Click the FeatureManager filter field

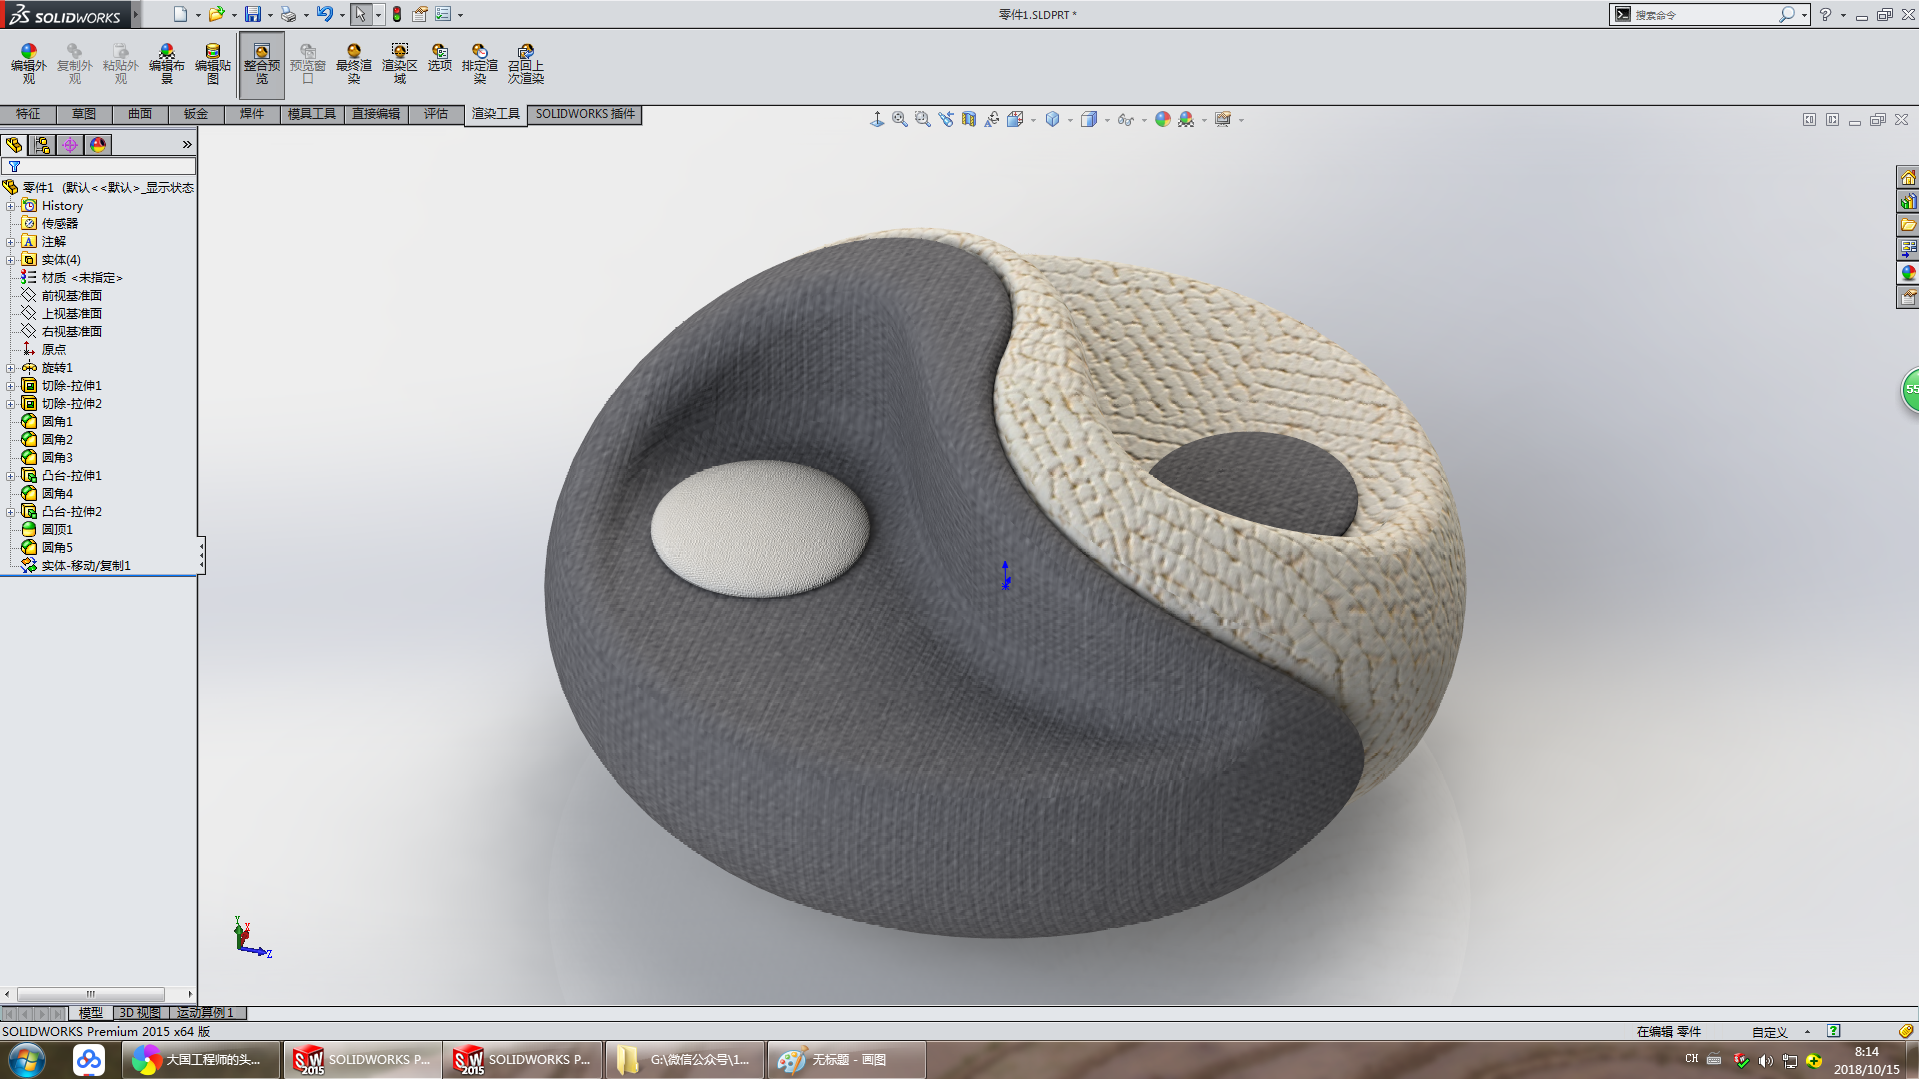[x=98, y=167]
